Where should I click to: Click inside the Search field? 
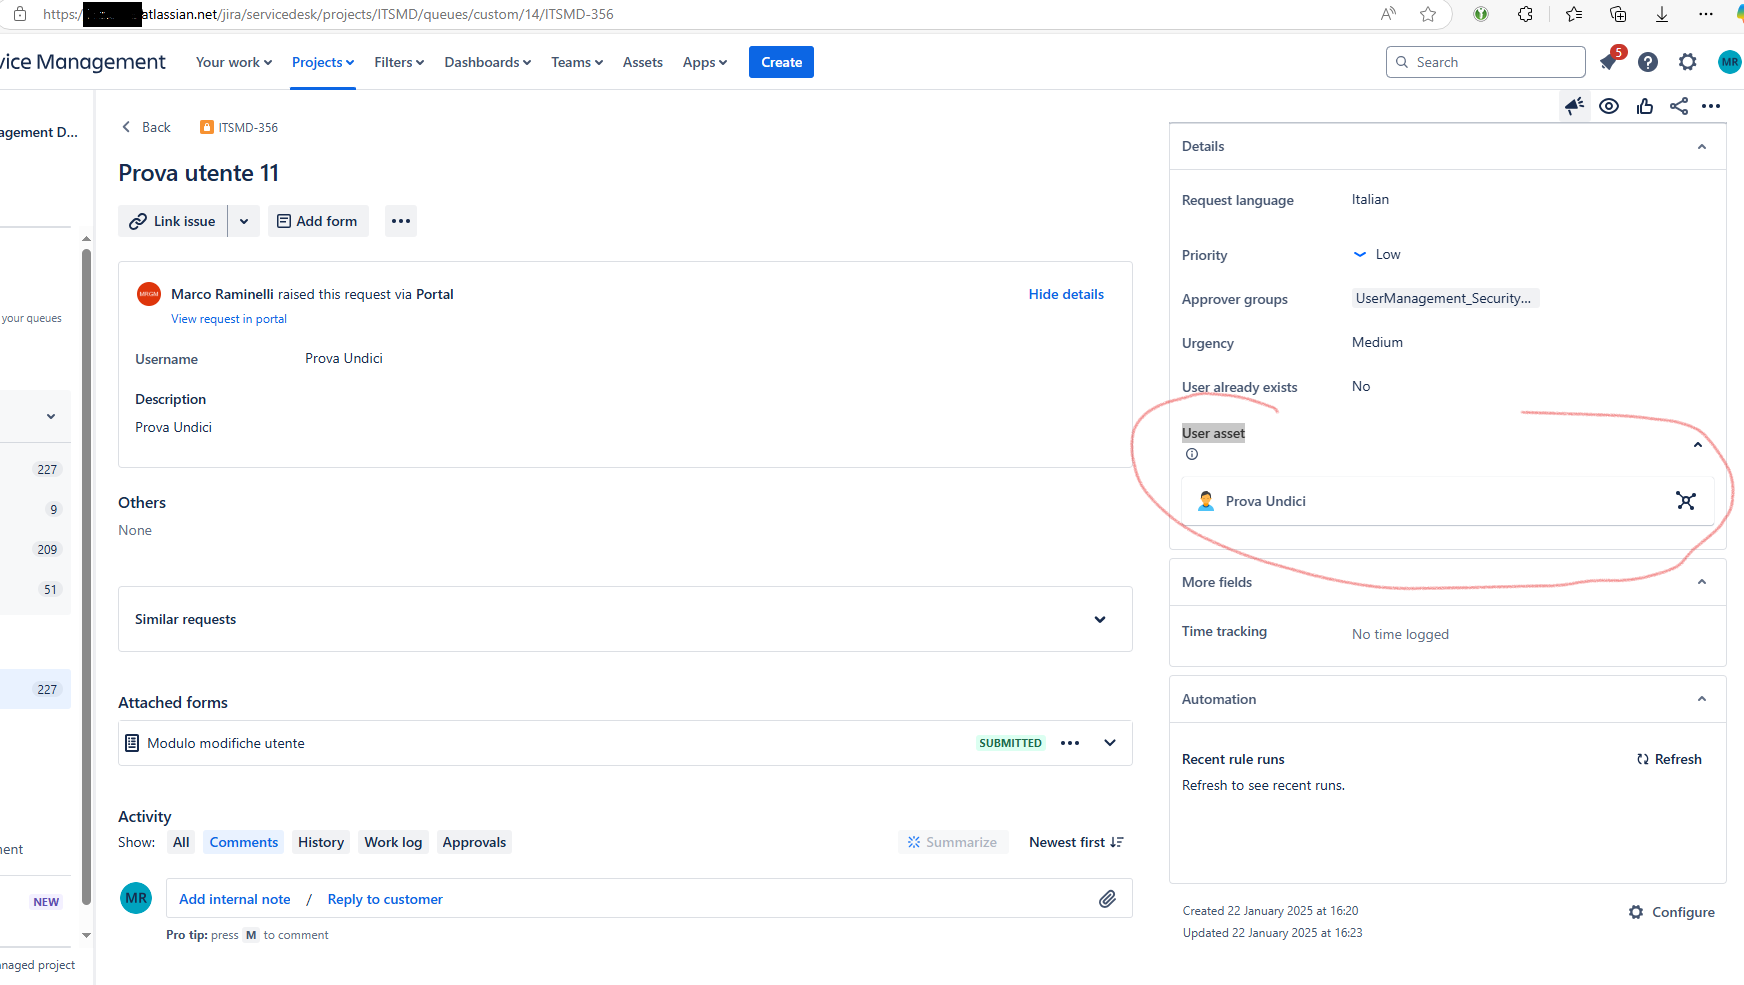click(1485, 61)
